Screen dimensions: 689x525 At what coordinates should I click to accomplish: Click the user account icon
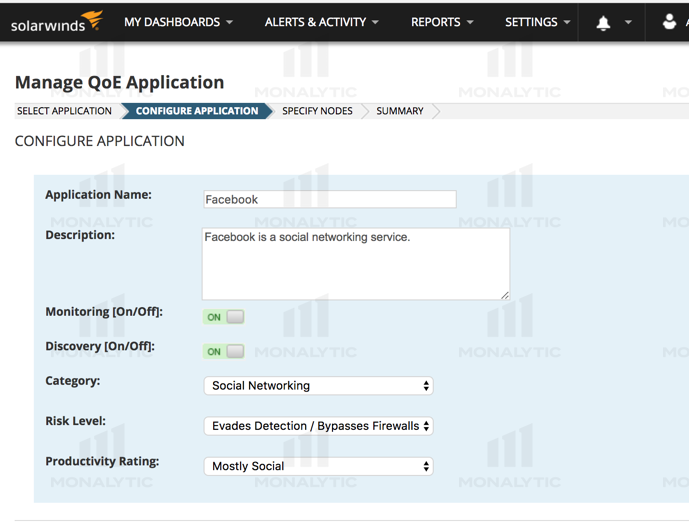coord(669,22)
